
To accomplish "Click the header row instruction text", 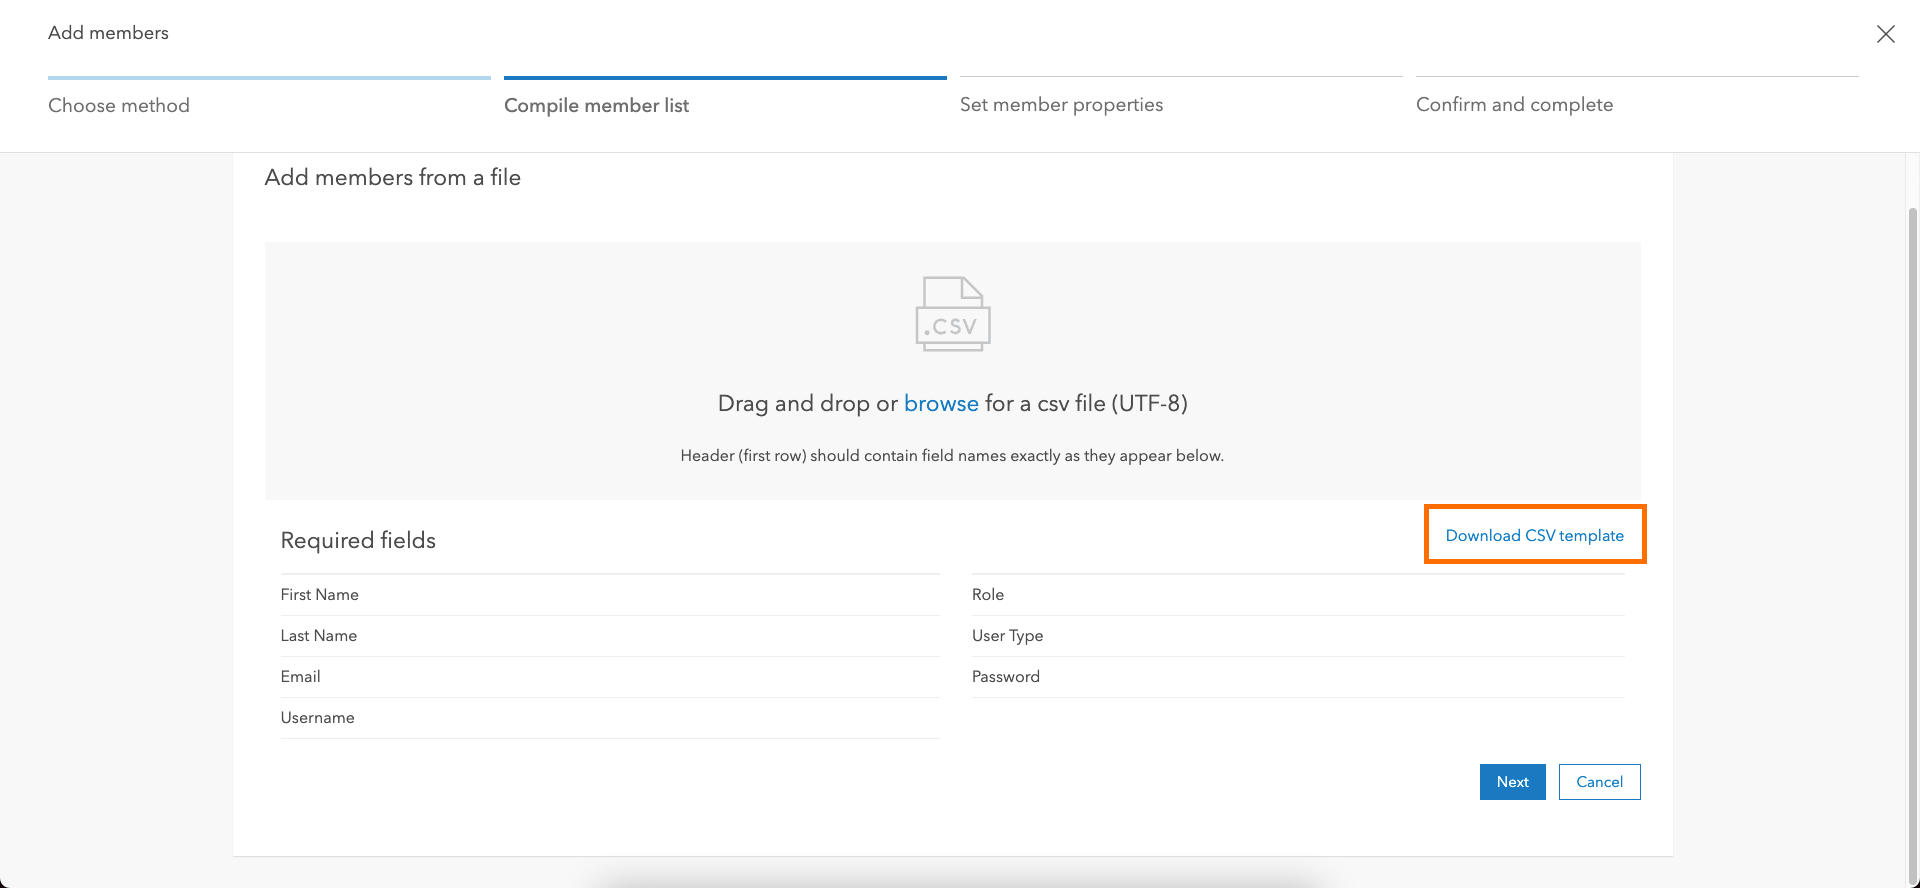I will [x=952, y=456].
